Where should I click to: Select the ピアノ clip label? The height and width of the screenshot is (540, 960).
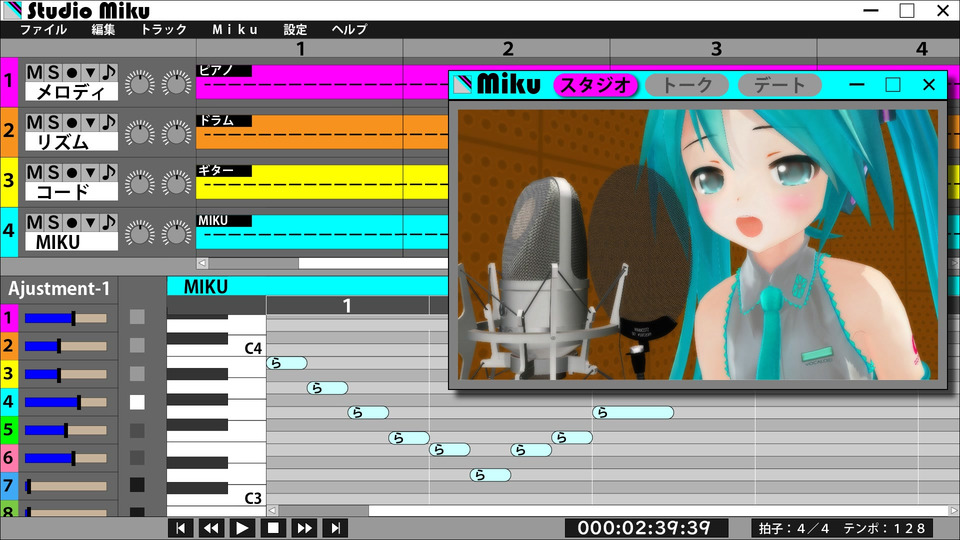tap(224, 71)
